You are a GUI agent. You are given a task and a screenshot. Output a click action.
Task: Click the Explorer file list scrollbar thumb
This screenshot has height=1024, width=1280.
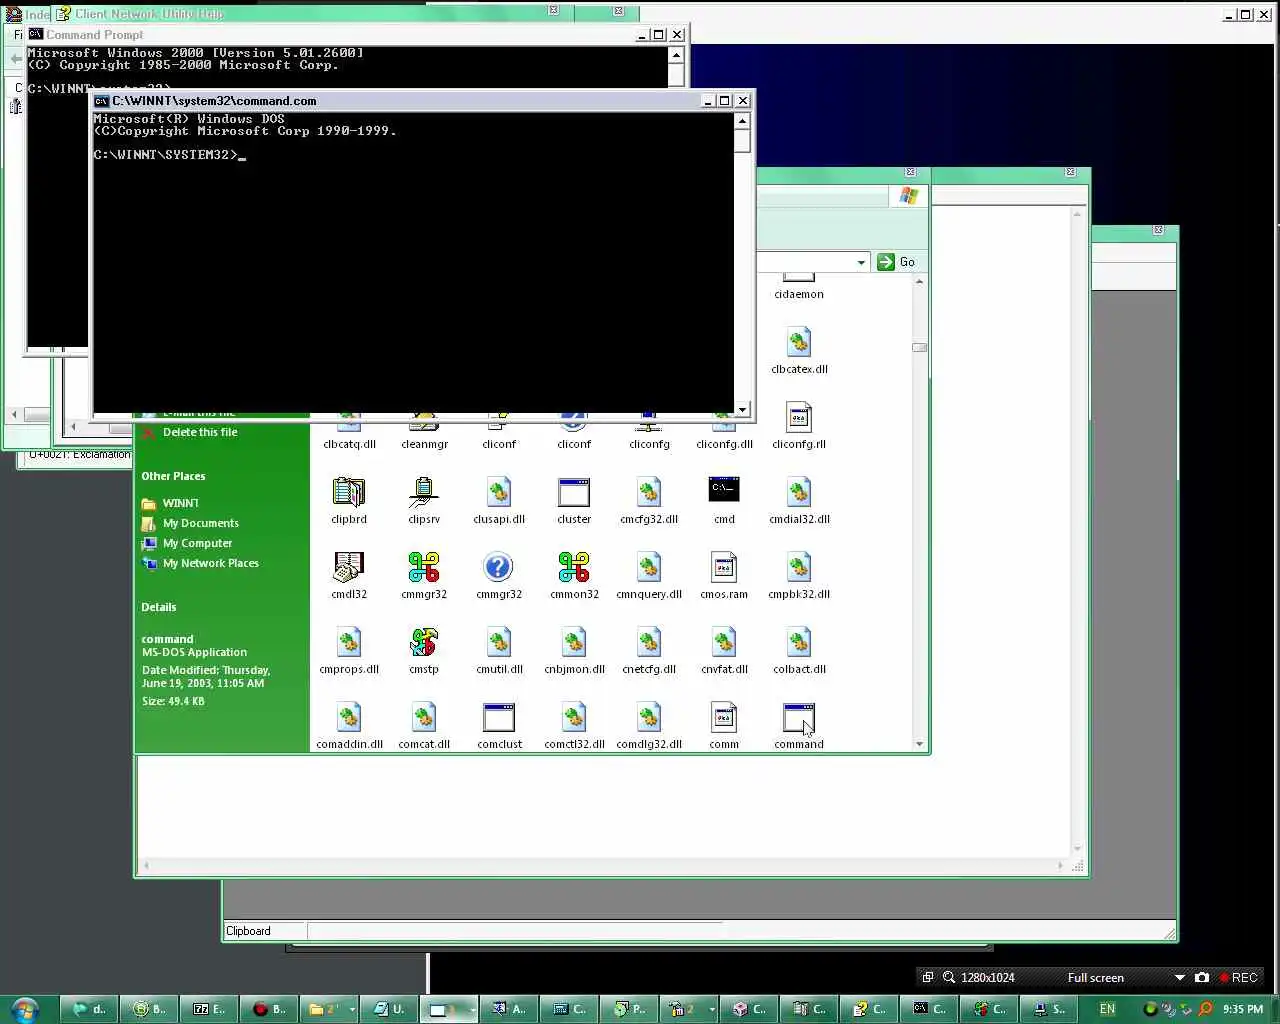(919, 347)
